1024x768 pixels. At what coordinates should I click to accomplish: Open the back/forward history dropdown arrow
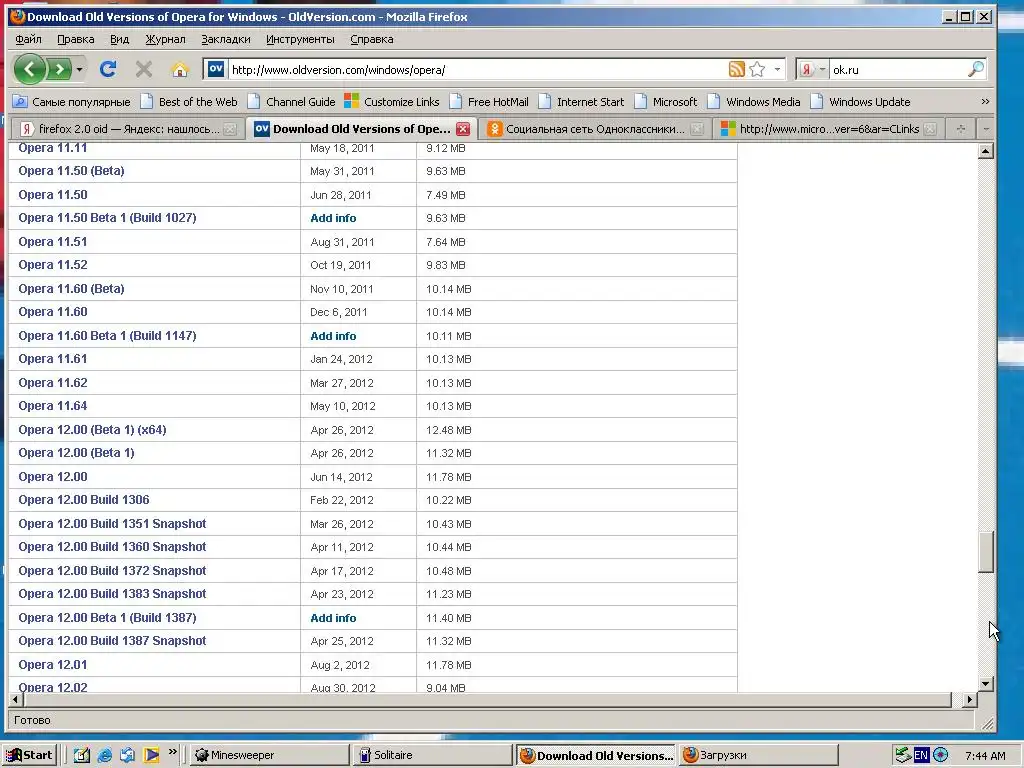point(79,69)
